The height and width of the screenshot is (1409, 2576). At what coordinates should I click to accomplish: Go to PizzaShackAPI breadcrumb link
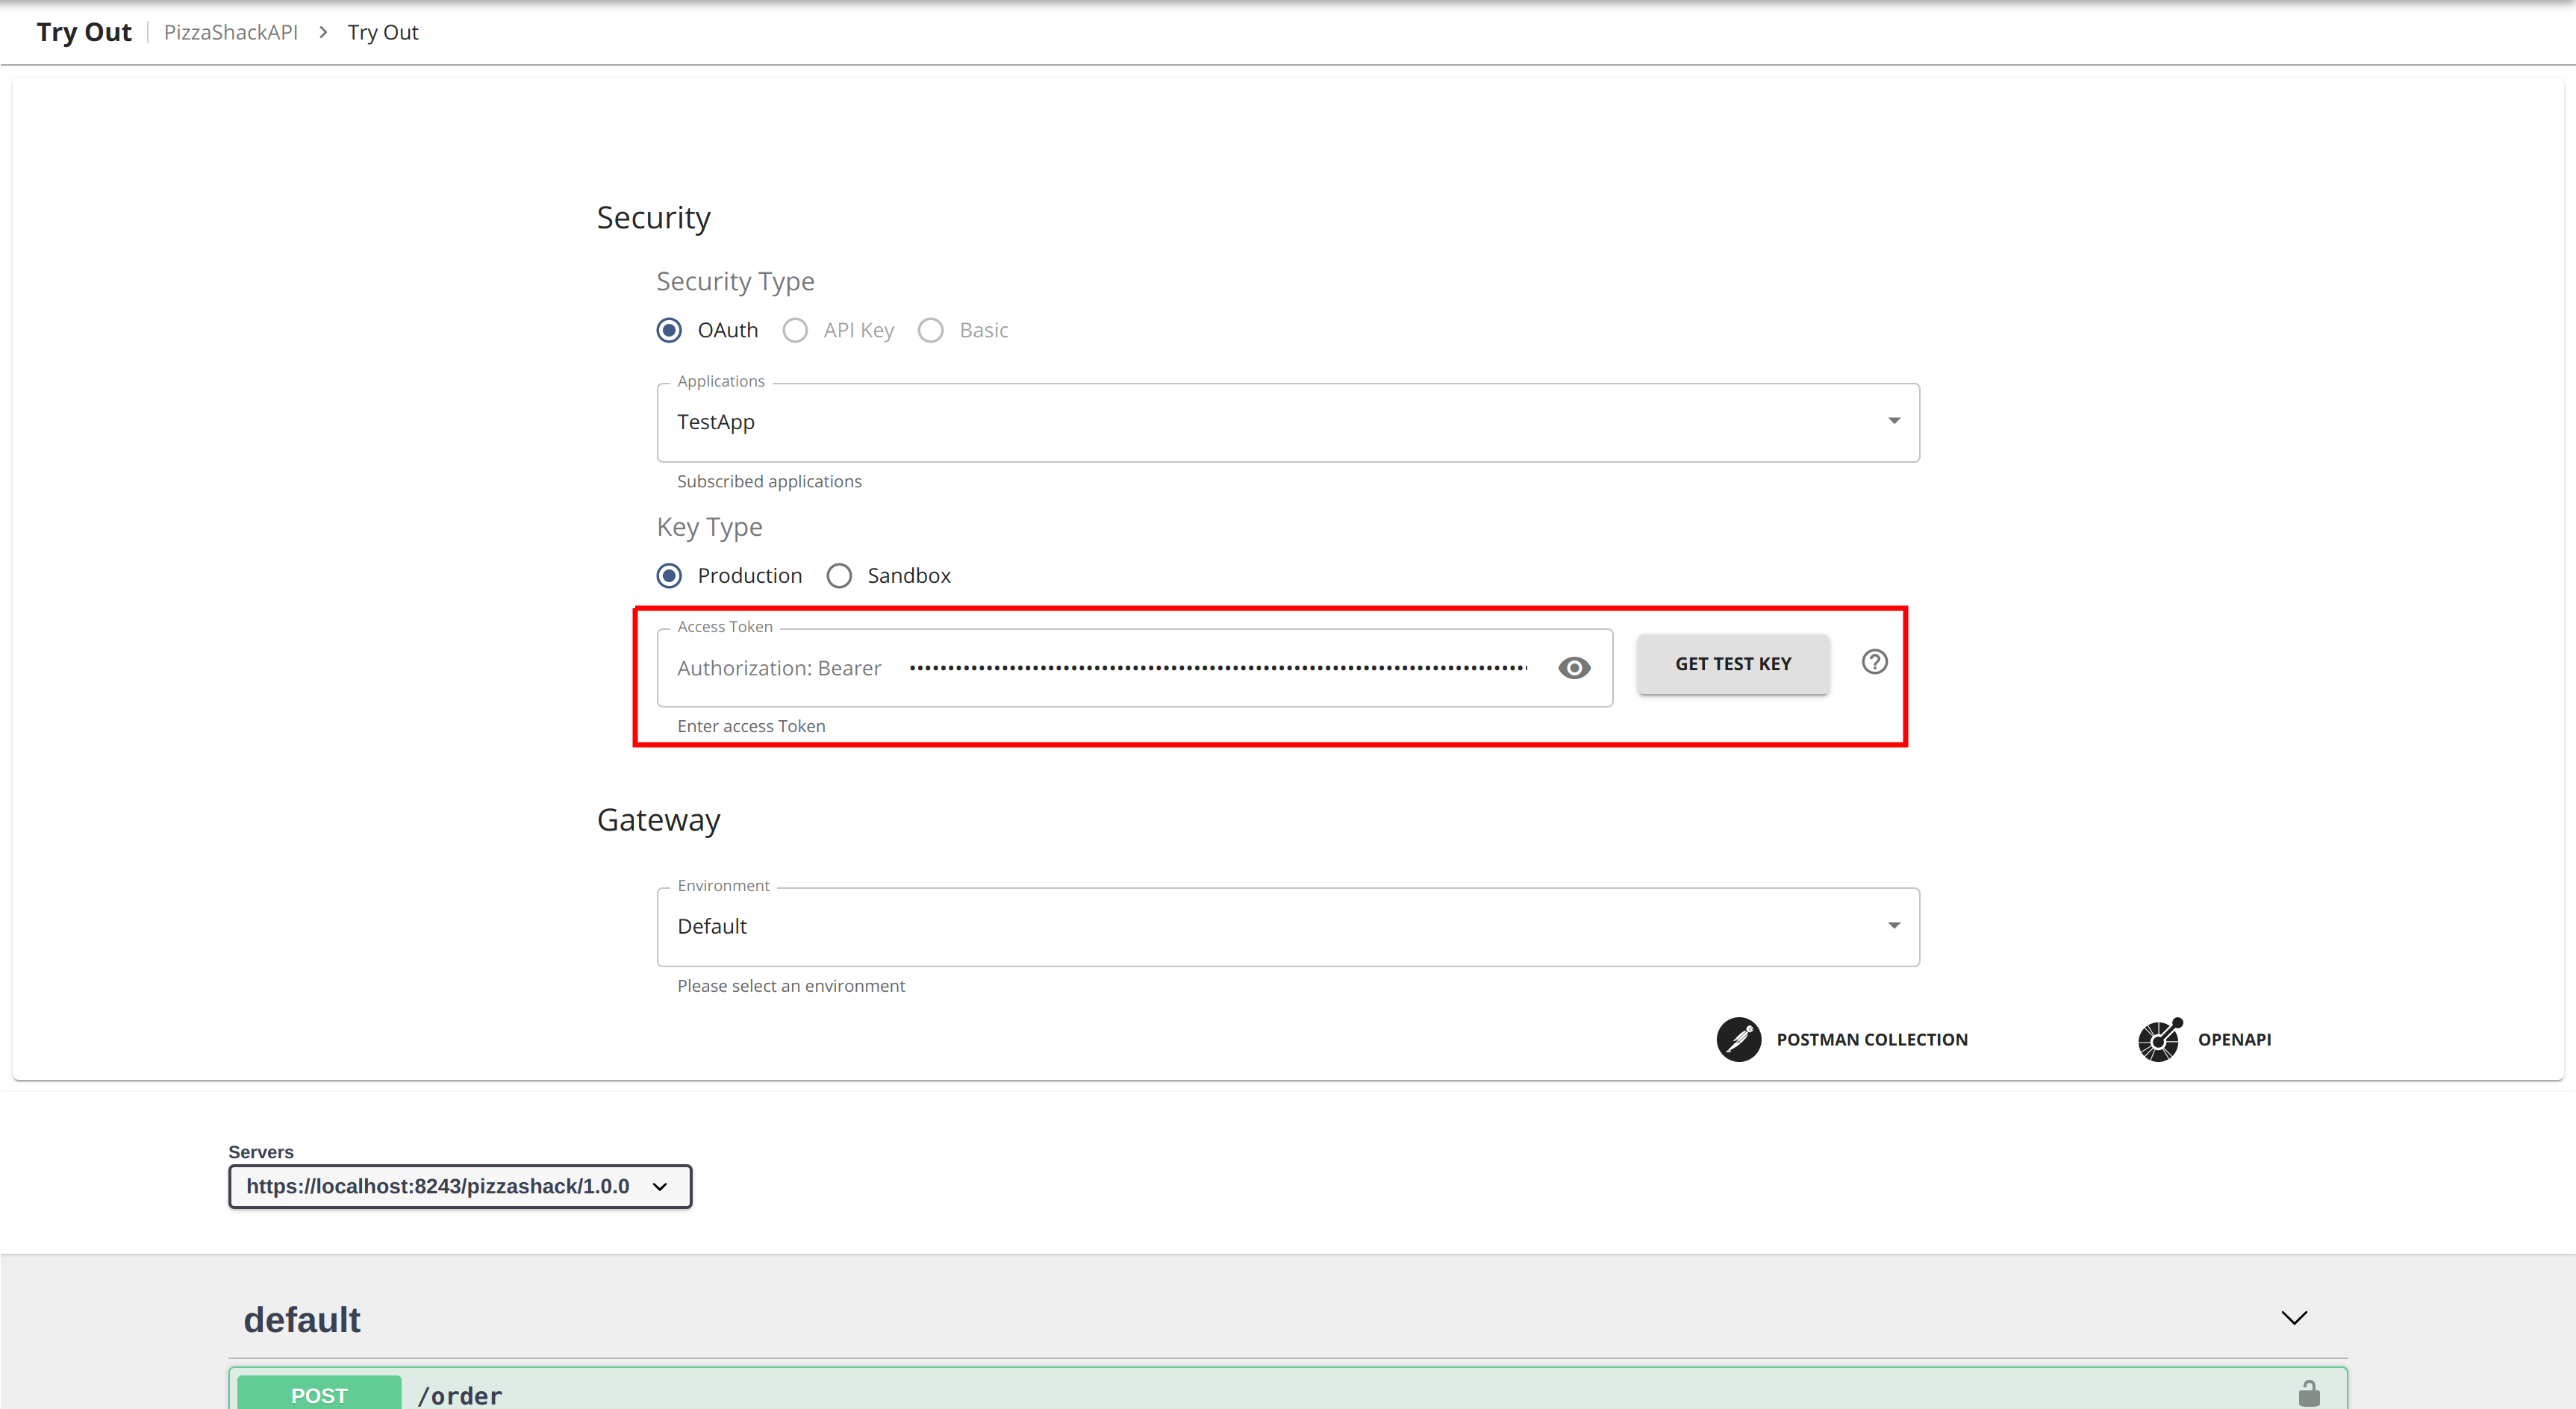pyautogui.click(x=231, y=32)
